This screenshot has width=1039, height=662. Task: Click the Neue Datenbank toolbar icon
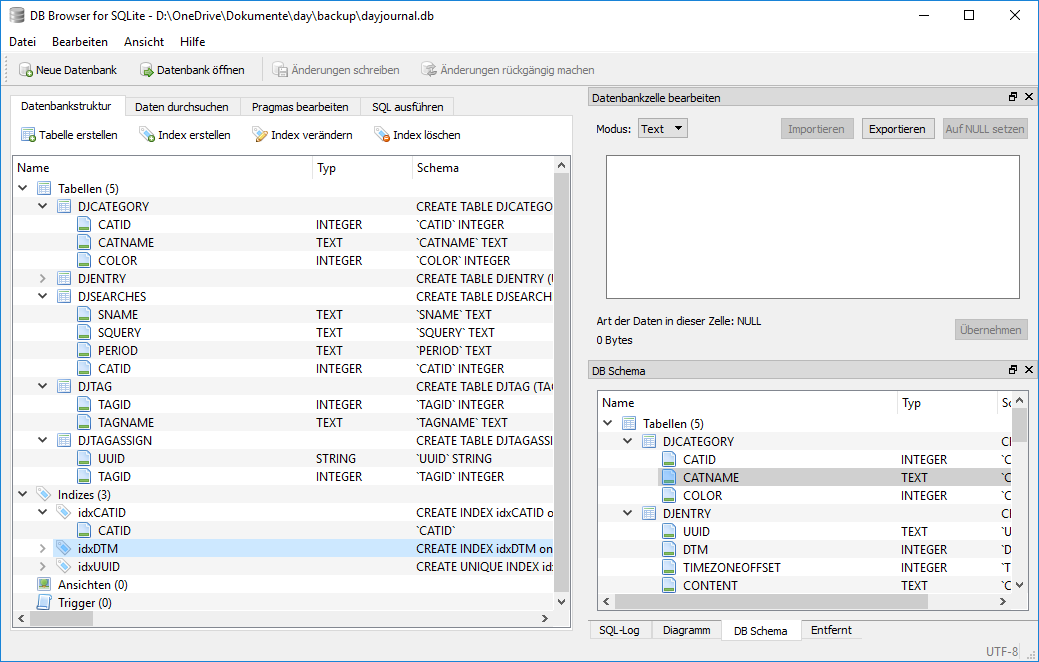pyautogui.click(x=26, y=70)
